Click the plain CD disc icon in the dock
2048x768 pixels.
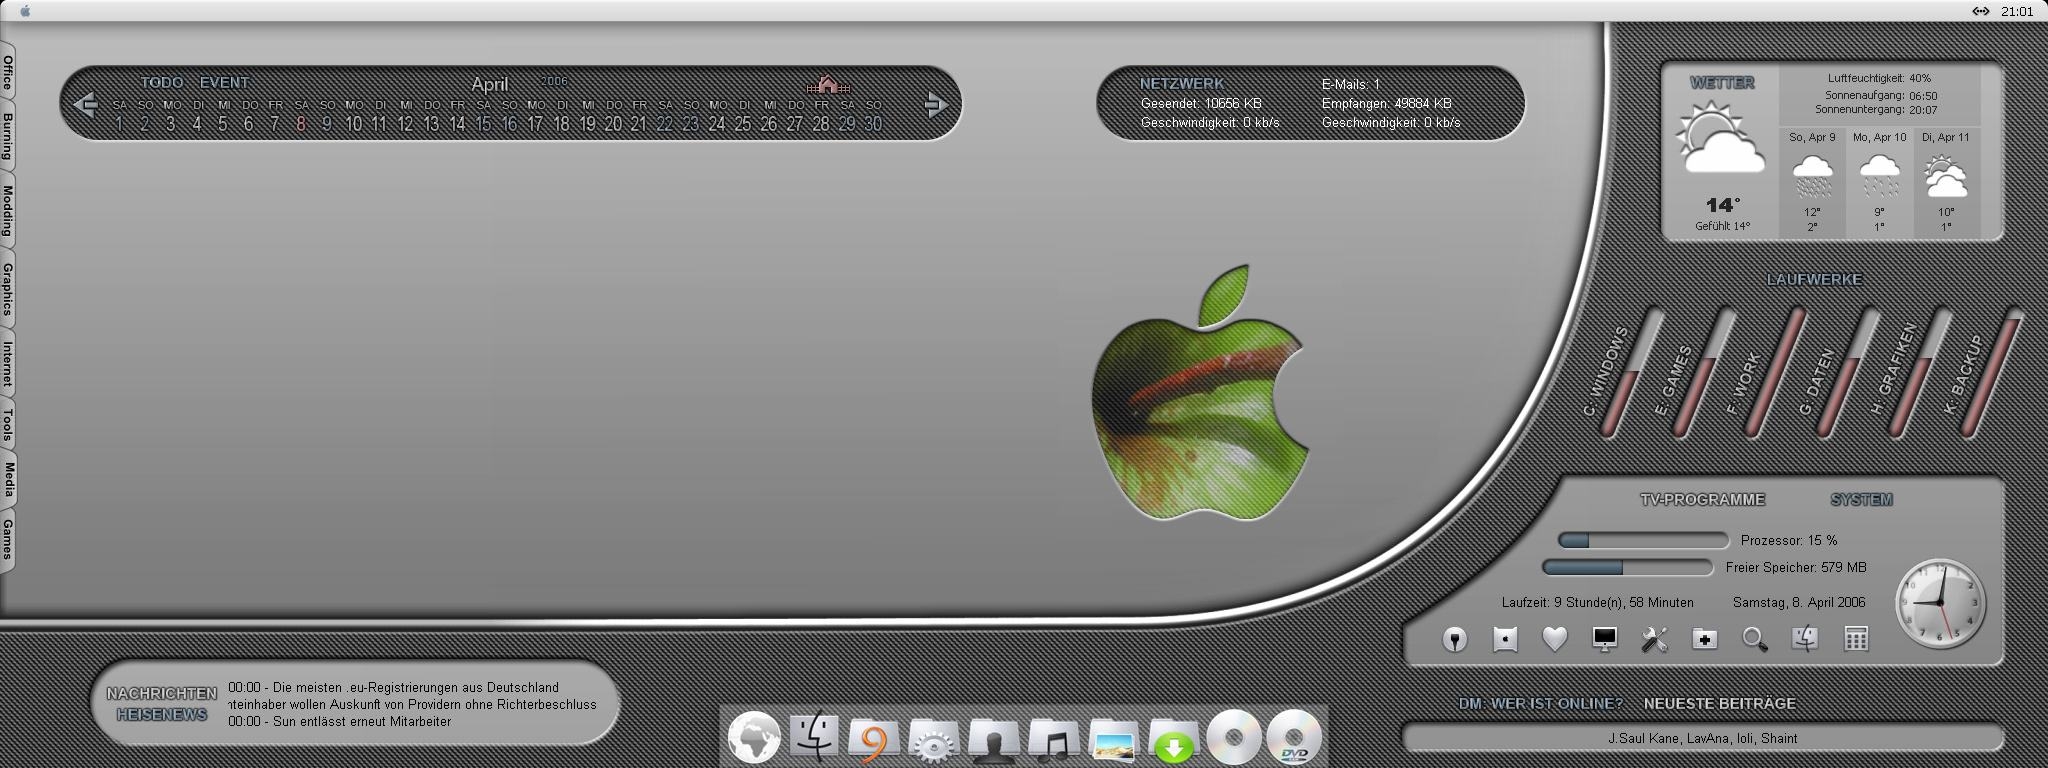(x=1234, y=739)
